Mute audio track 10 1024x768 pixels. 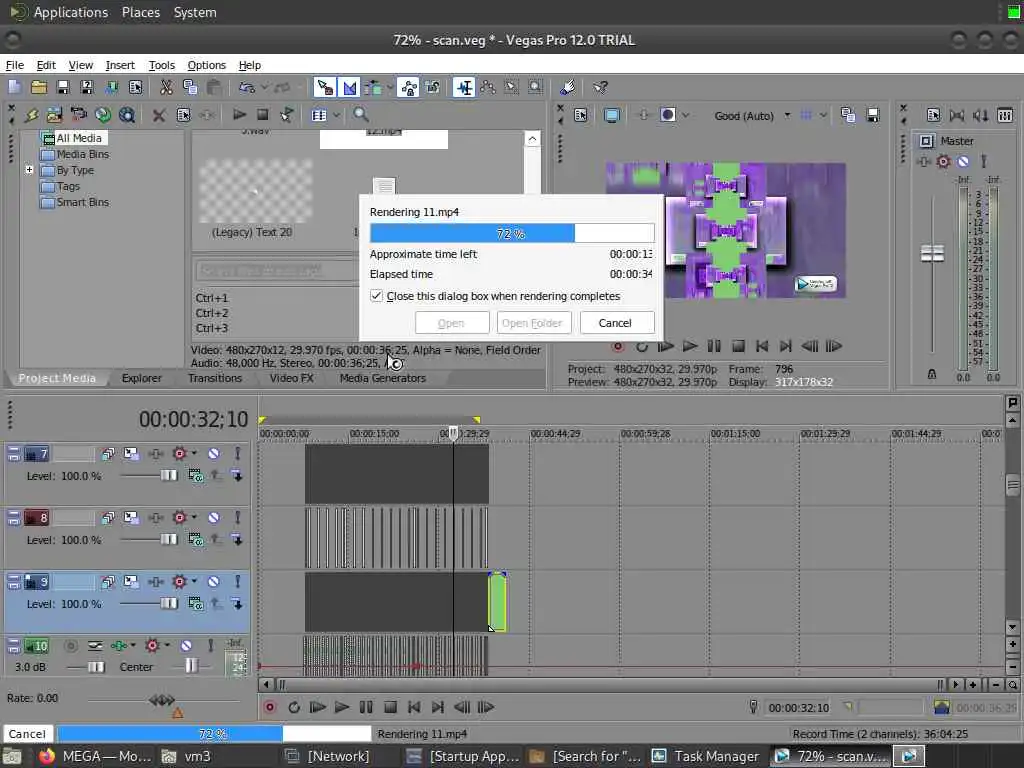[x=186, y=646]
